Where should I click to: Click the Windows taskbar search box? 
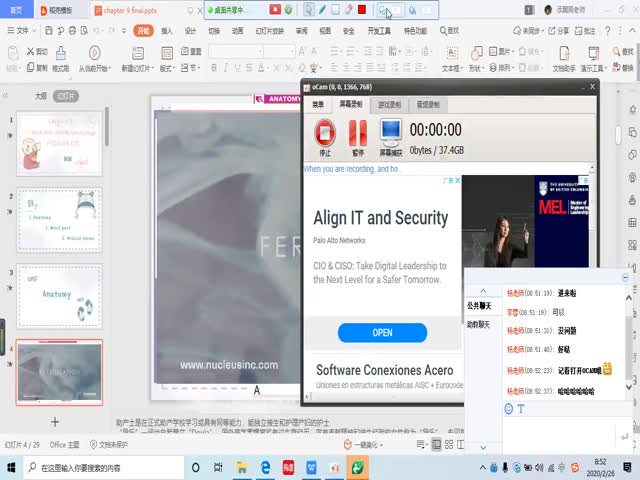point(104,468)
